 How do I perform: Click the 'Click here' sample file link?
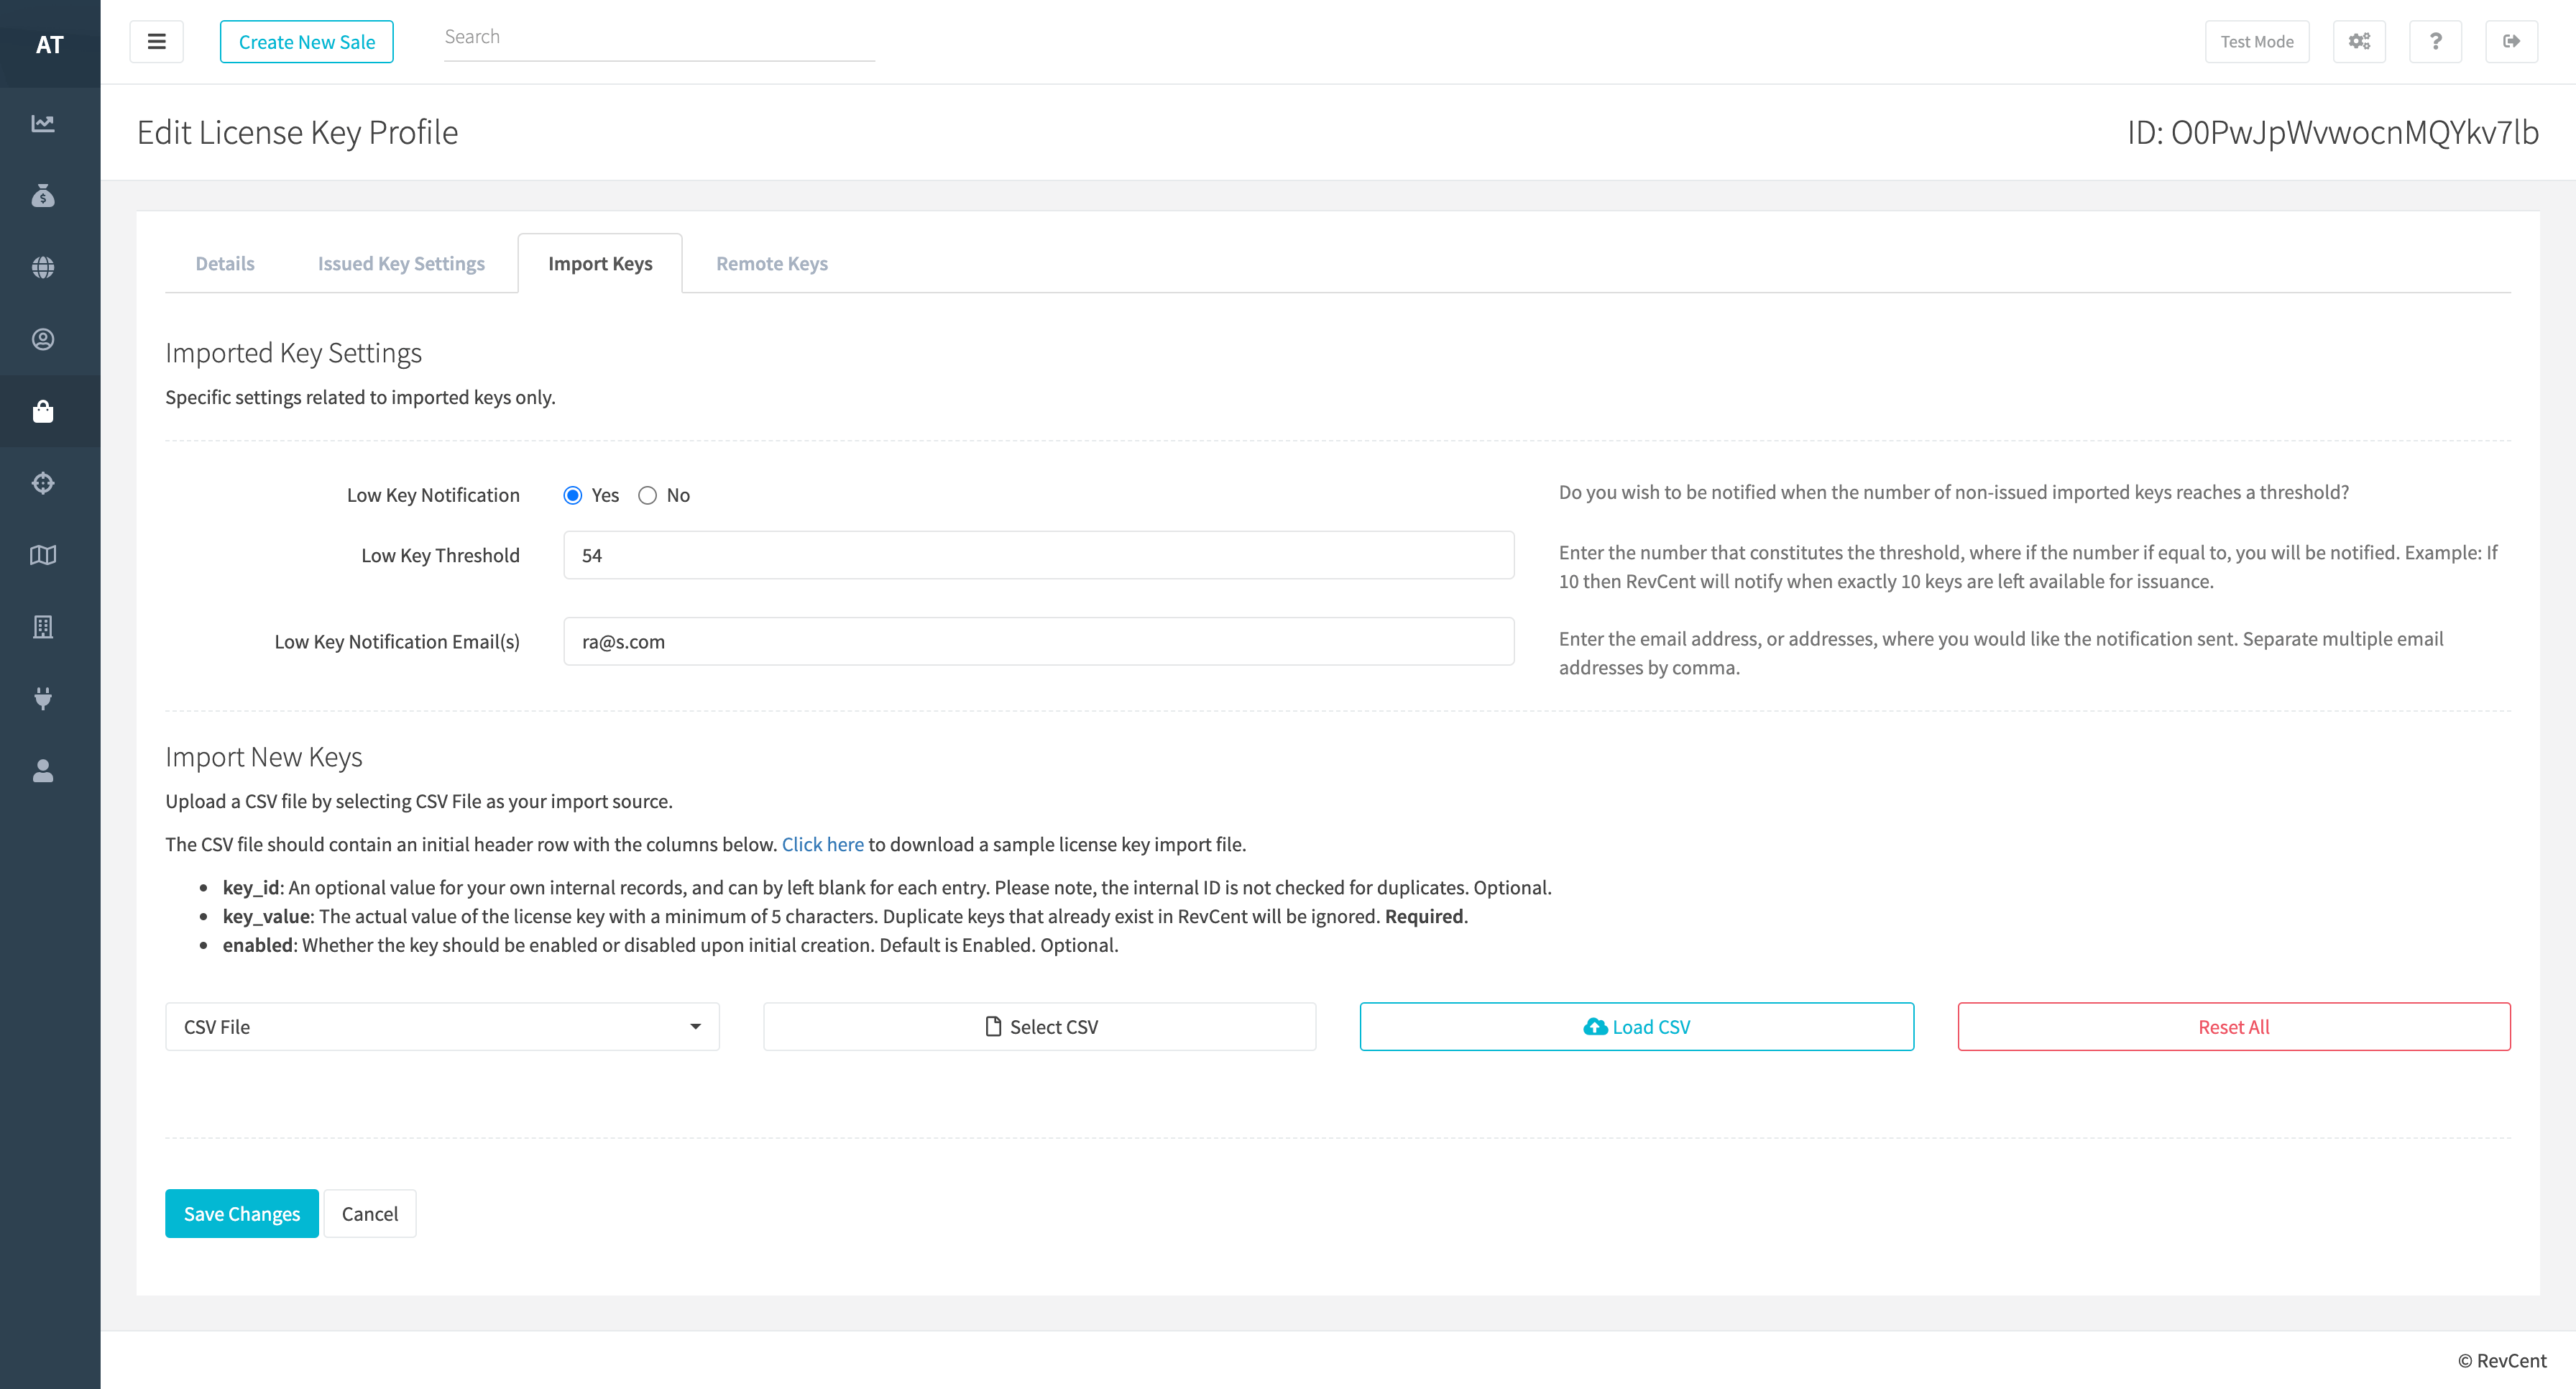[x=822, y=844]
